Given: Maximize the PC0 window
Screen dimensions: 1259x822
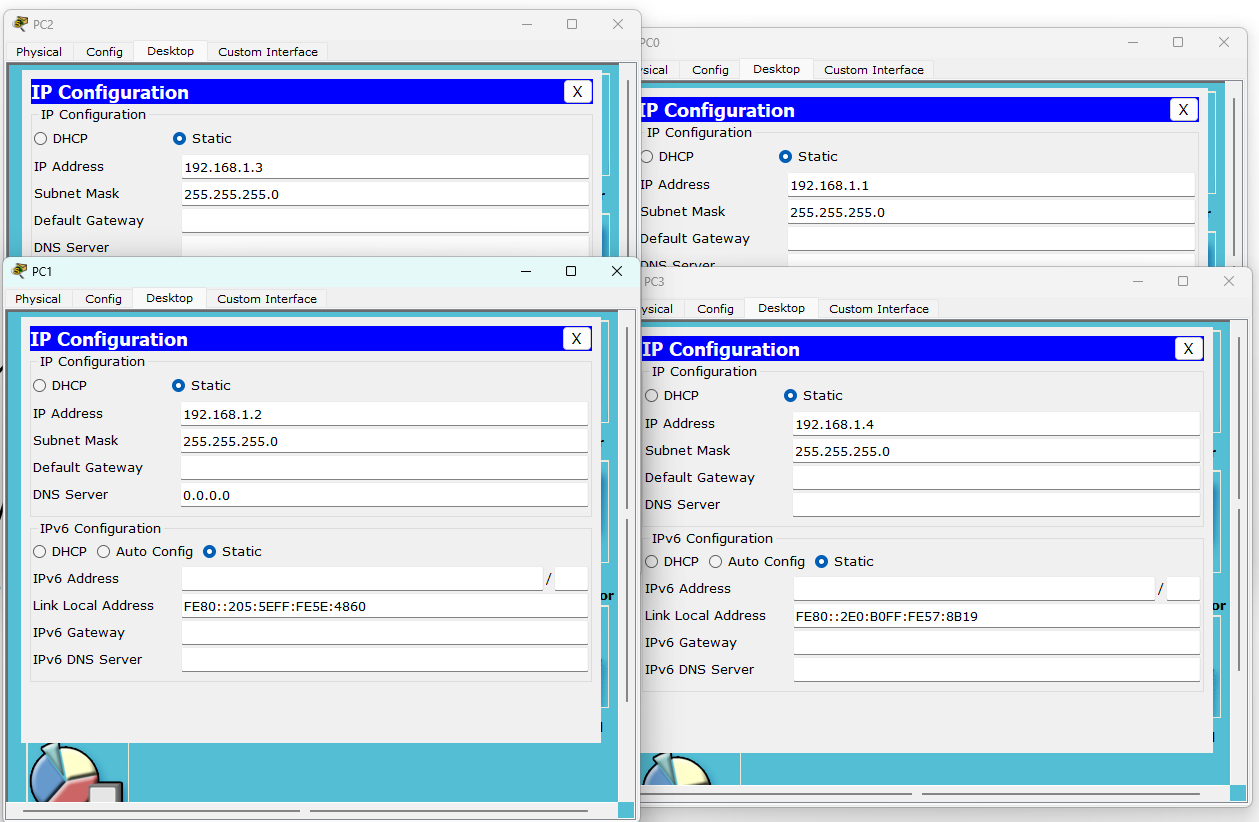Looking at the screenshot, I should coord(1178,42).
